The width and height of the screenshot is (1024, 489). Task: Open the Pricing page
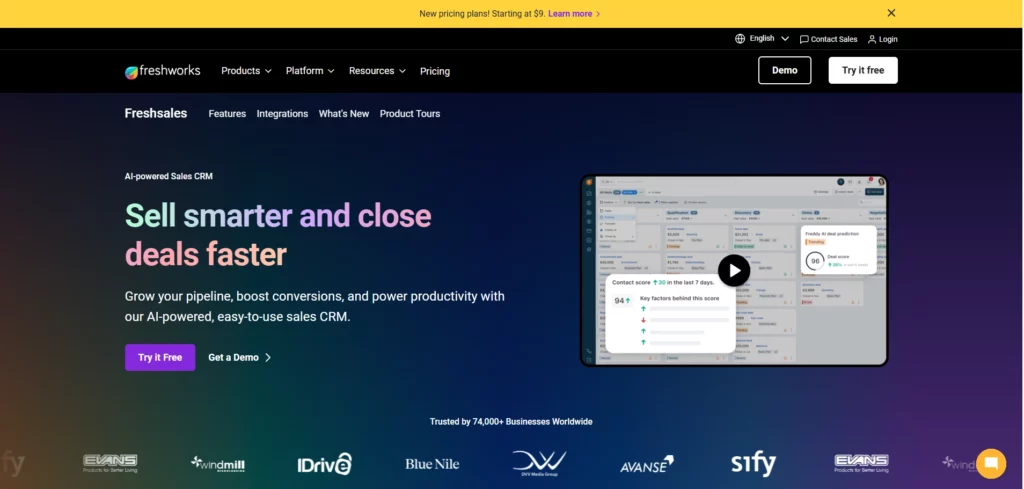tap(435, 71)
